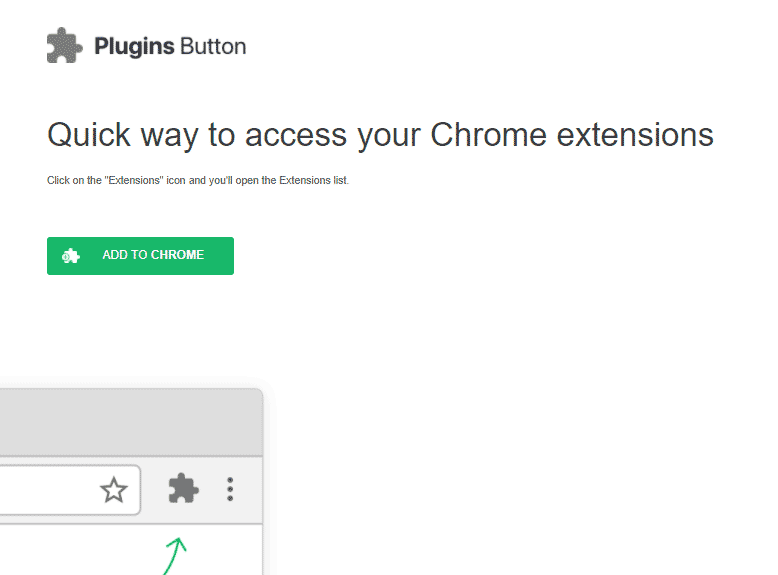This screenshot has width=778, height=575.
Task: Select the "Button" word in header logo
Action: click(213, 46)
